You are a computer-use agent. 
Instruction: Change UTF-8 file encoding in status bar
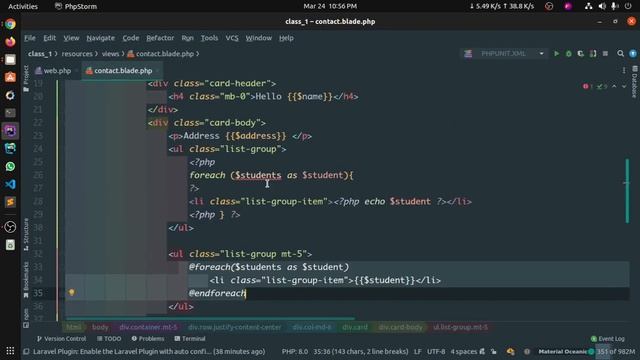pos(436,351)
